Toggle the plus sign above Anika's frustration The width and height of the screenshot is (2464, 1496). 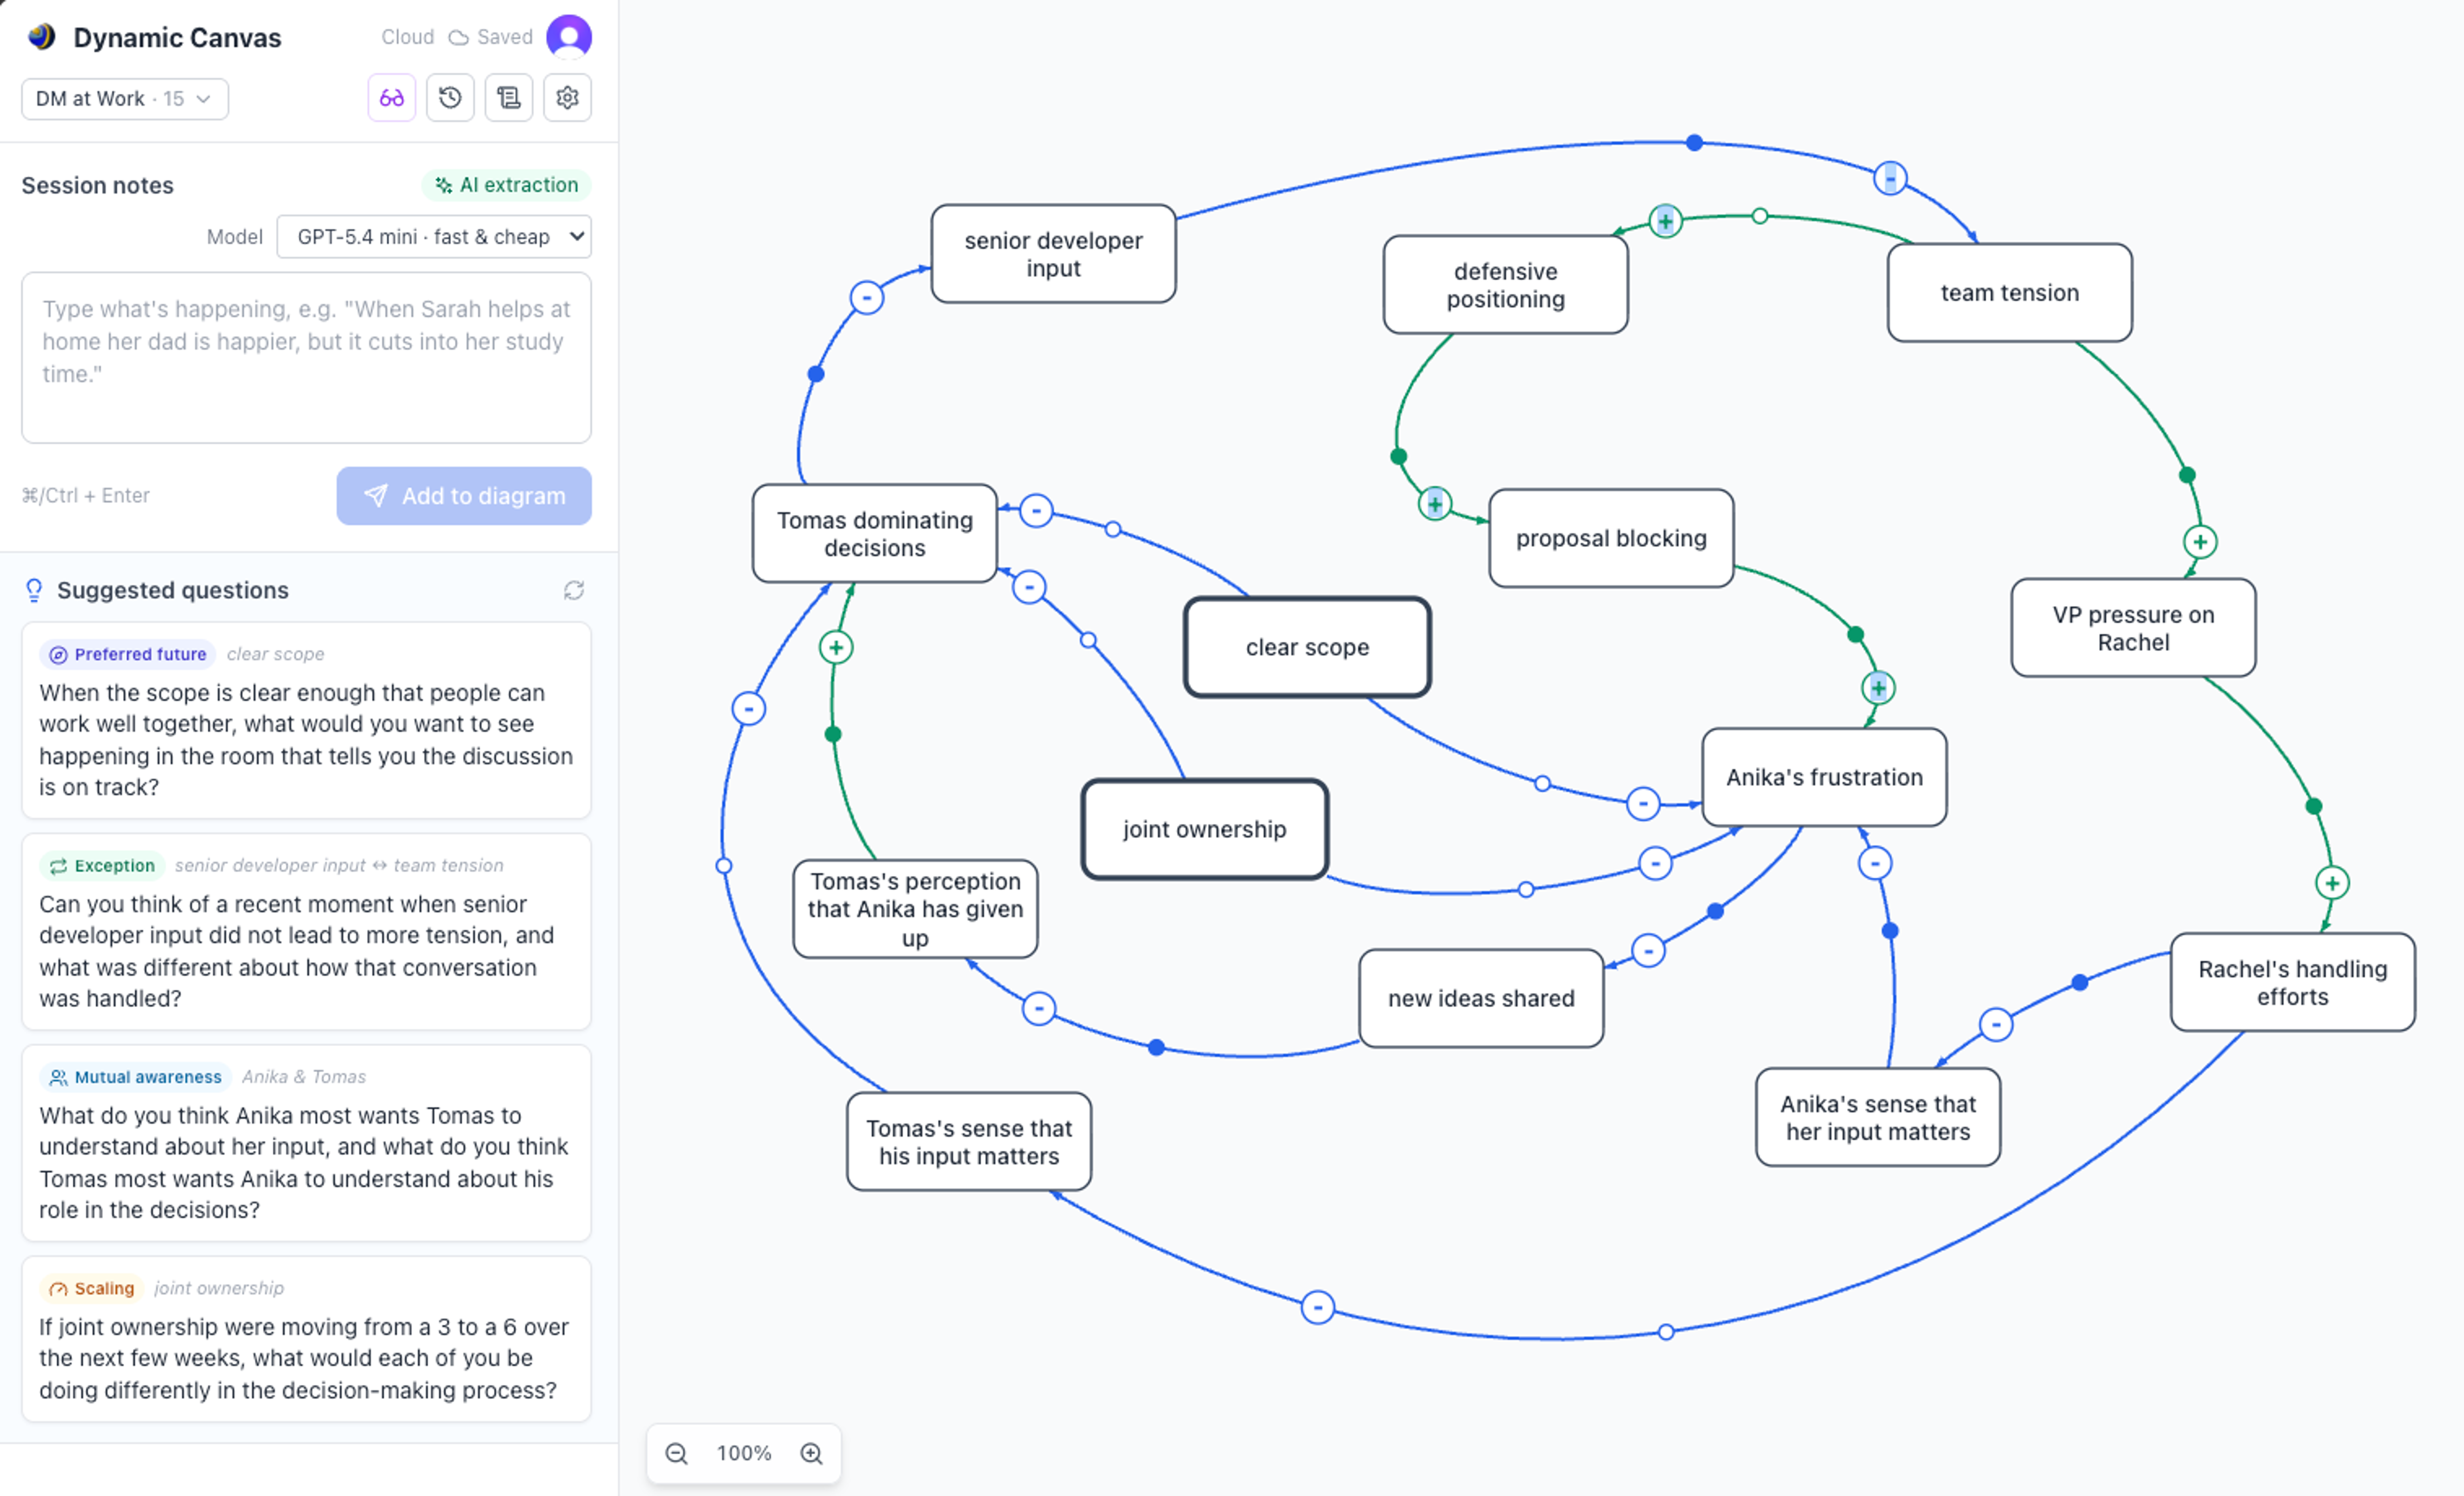(1879, 688)
